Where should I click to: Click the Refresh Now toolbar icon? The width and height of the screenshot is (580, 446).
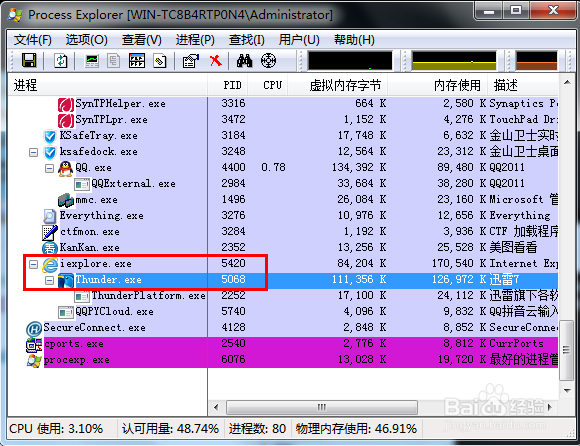pyautogui.click(x=60, y=61)
